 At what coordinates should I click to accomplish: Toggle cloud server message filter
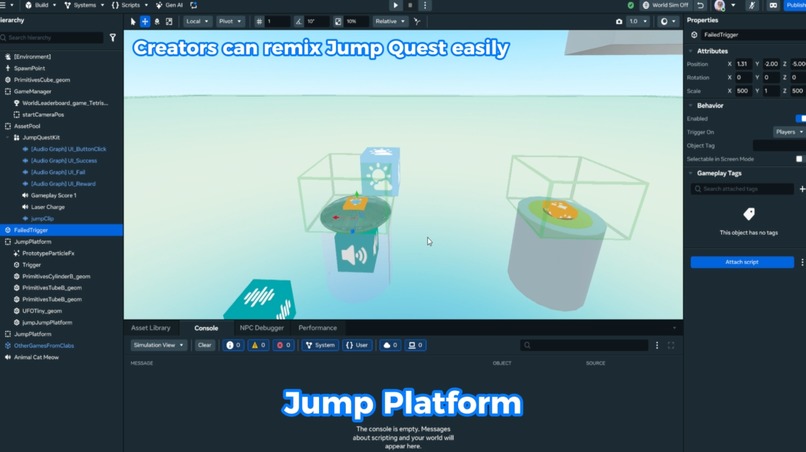[391, 346]
